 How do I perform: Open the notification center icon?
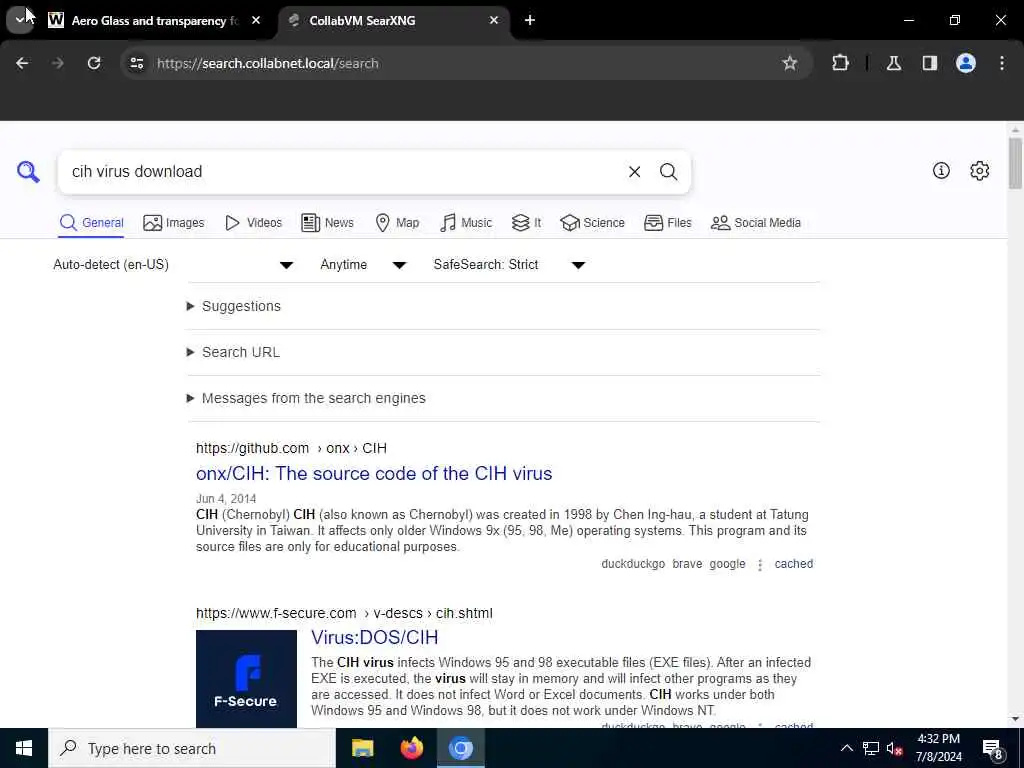(993, 749)
